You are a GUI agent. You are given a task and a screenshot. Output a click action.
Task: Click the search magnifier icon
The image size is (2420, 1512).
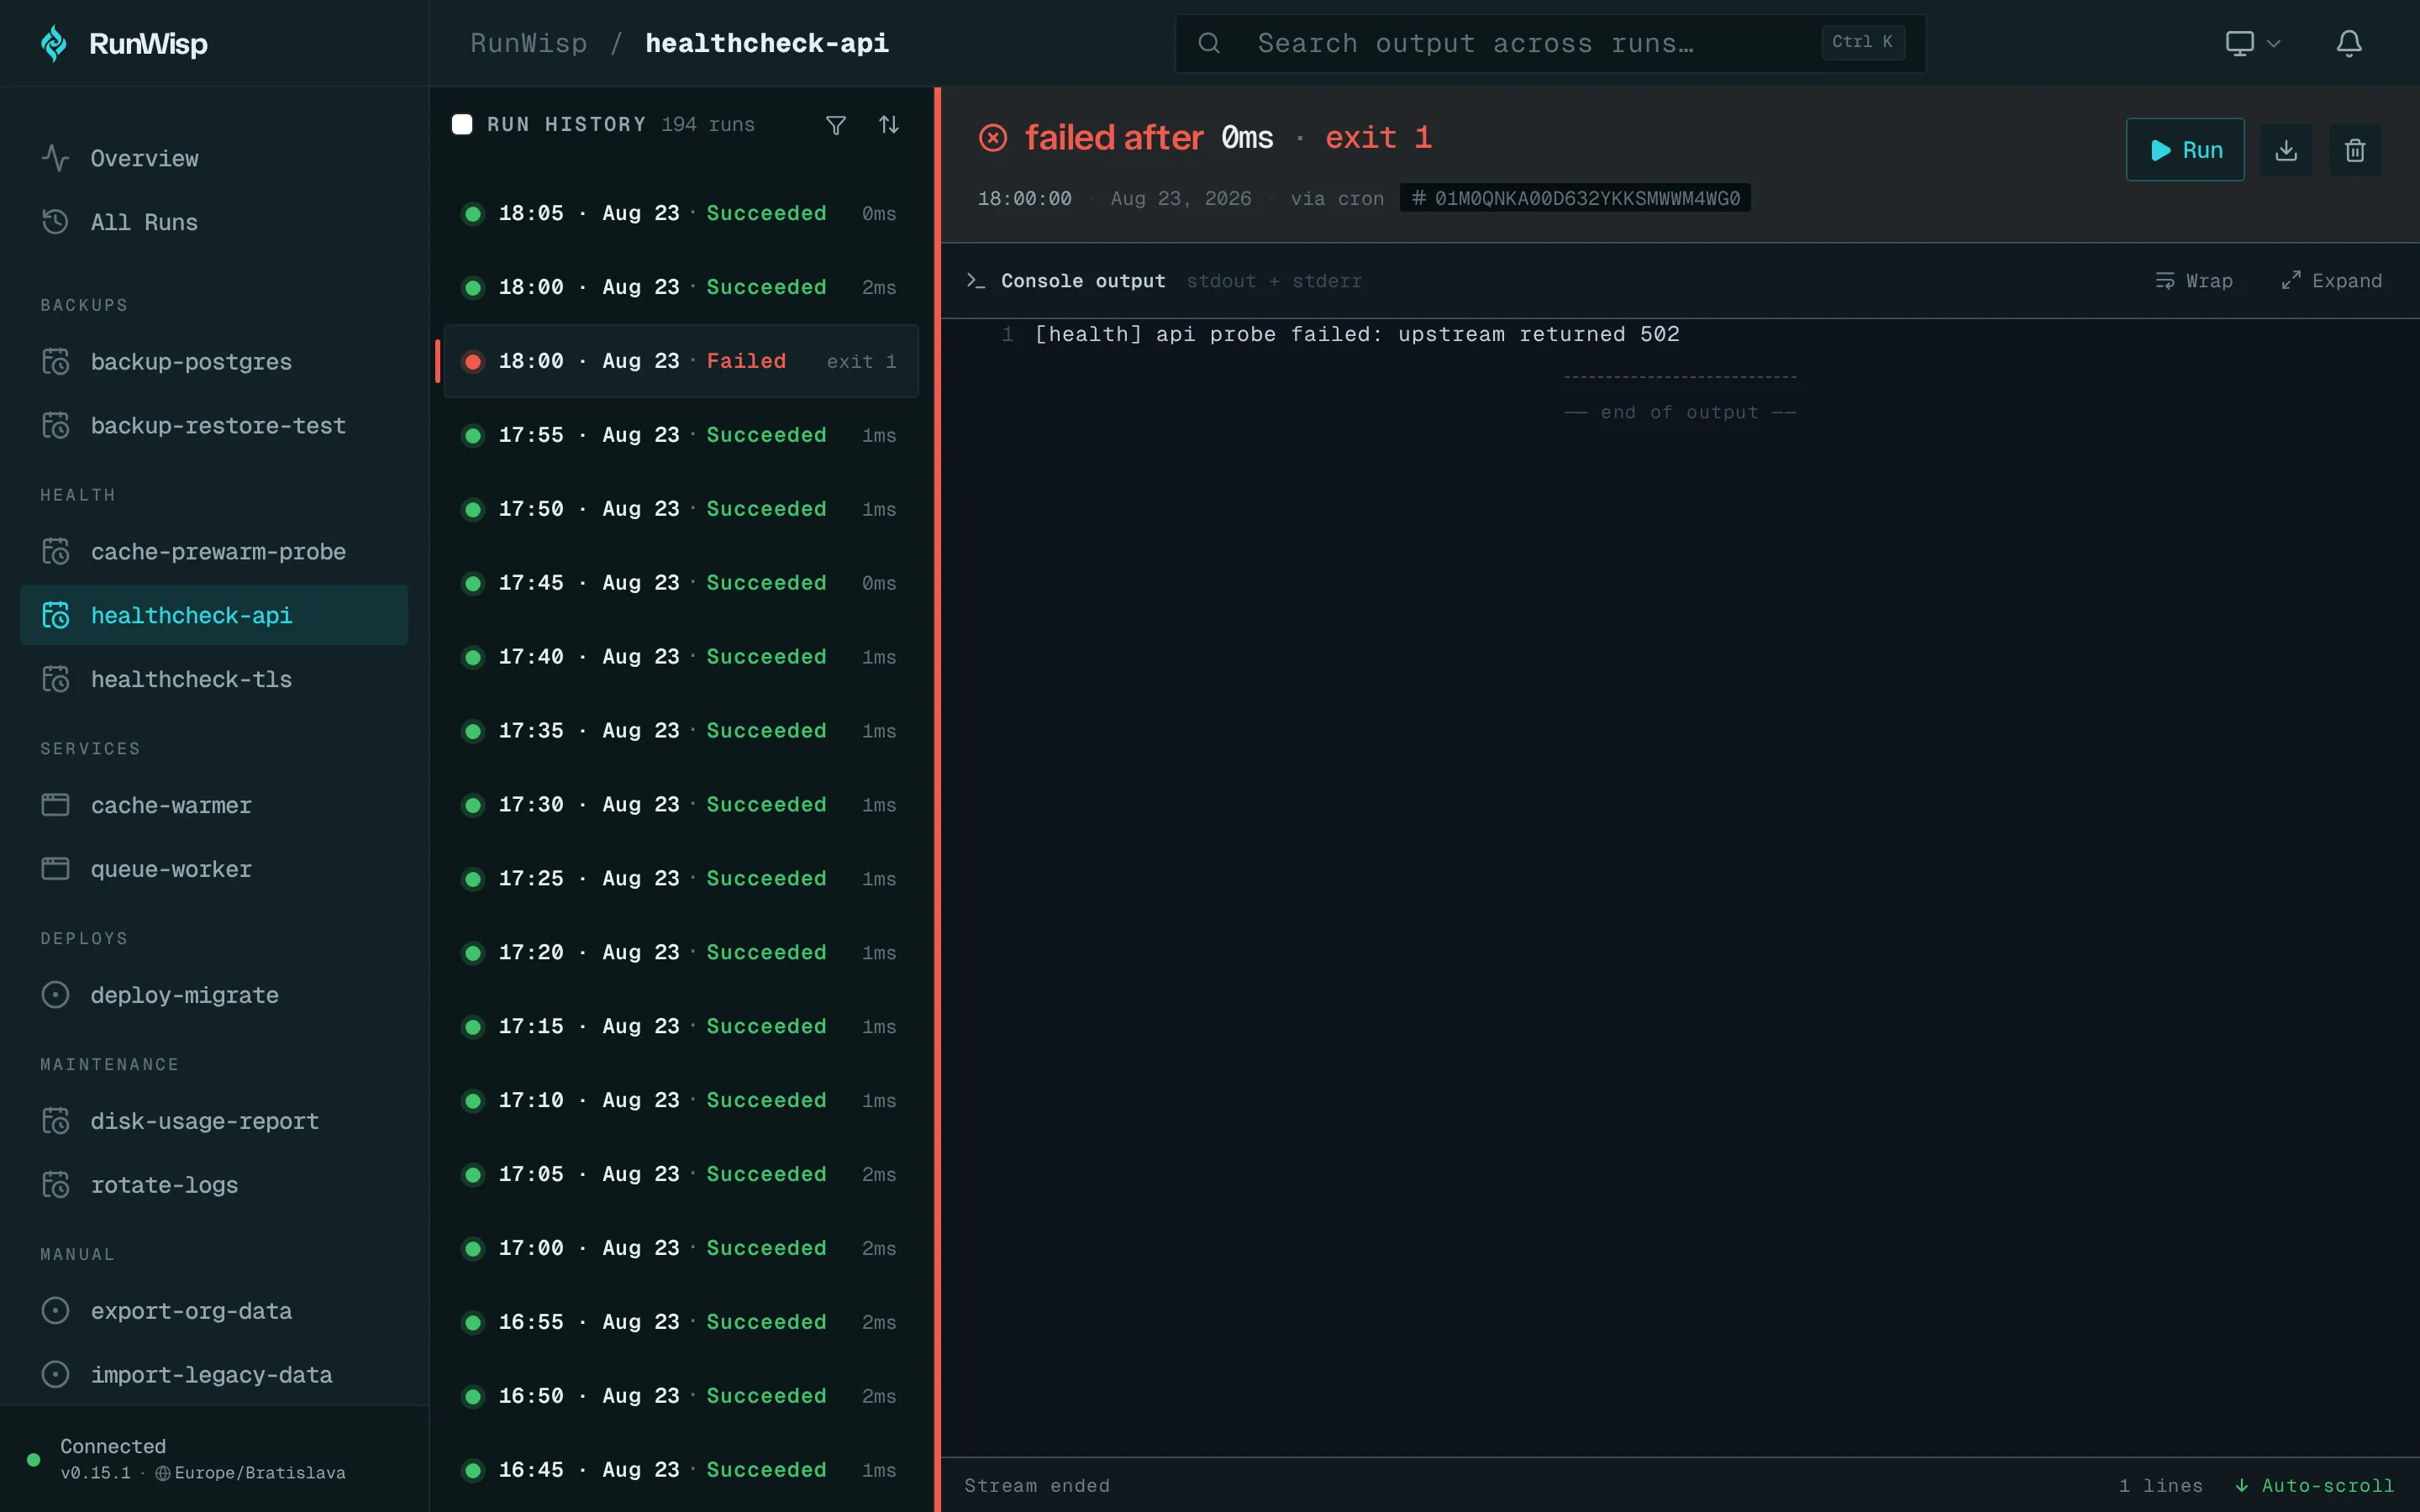click(1209, 43)
